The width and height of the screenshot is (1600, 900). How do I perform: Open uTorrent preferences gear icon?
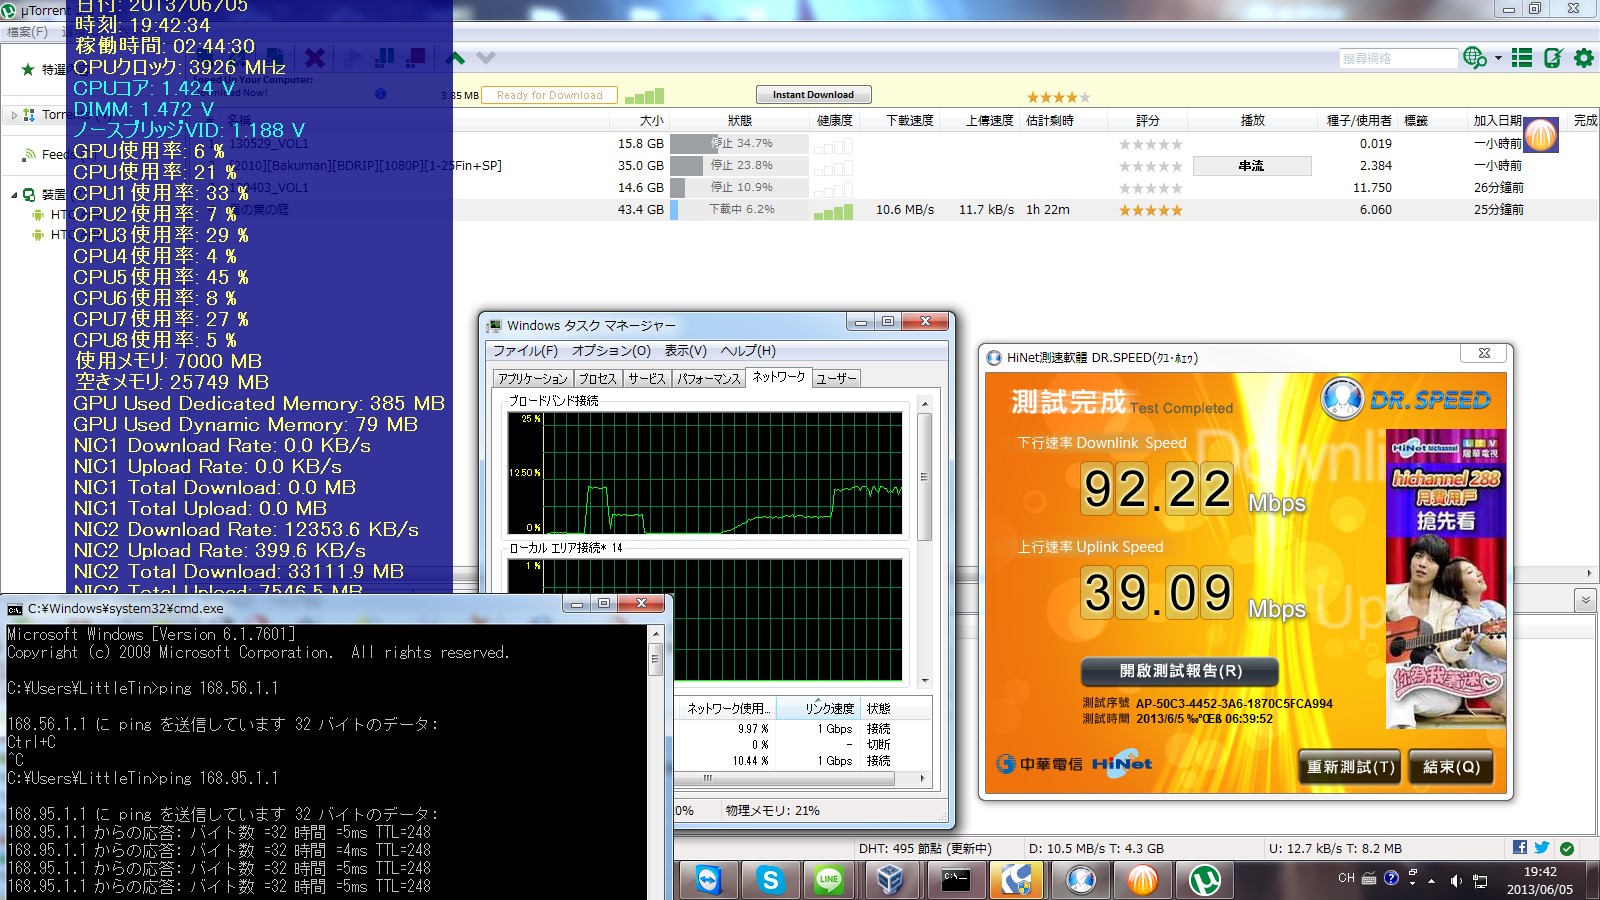1584,58
